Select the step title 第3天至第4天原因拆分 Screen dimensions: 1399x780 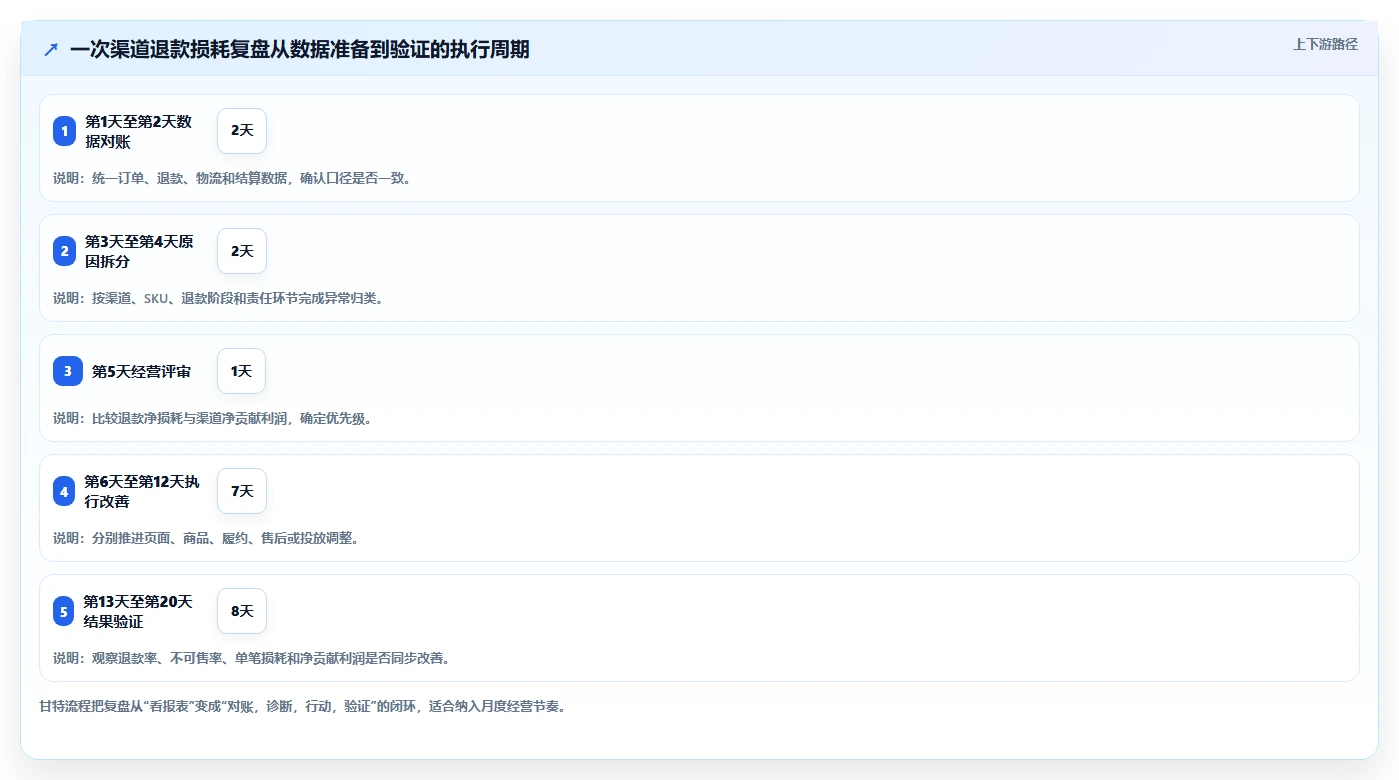pos(139,251)
